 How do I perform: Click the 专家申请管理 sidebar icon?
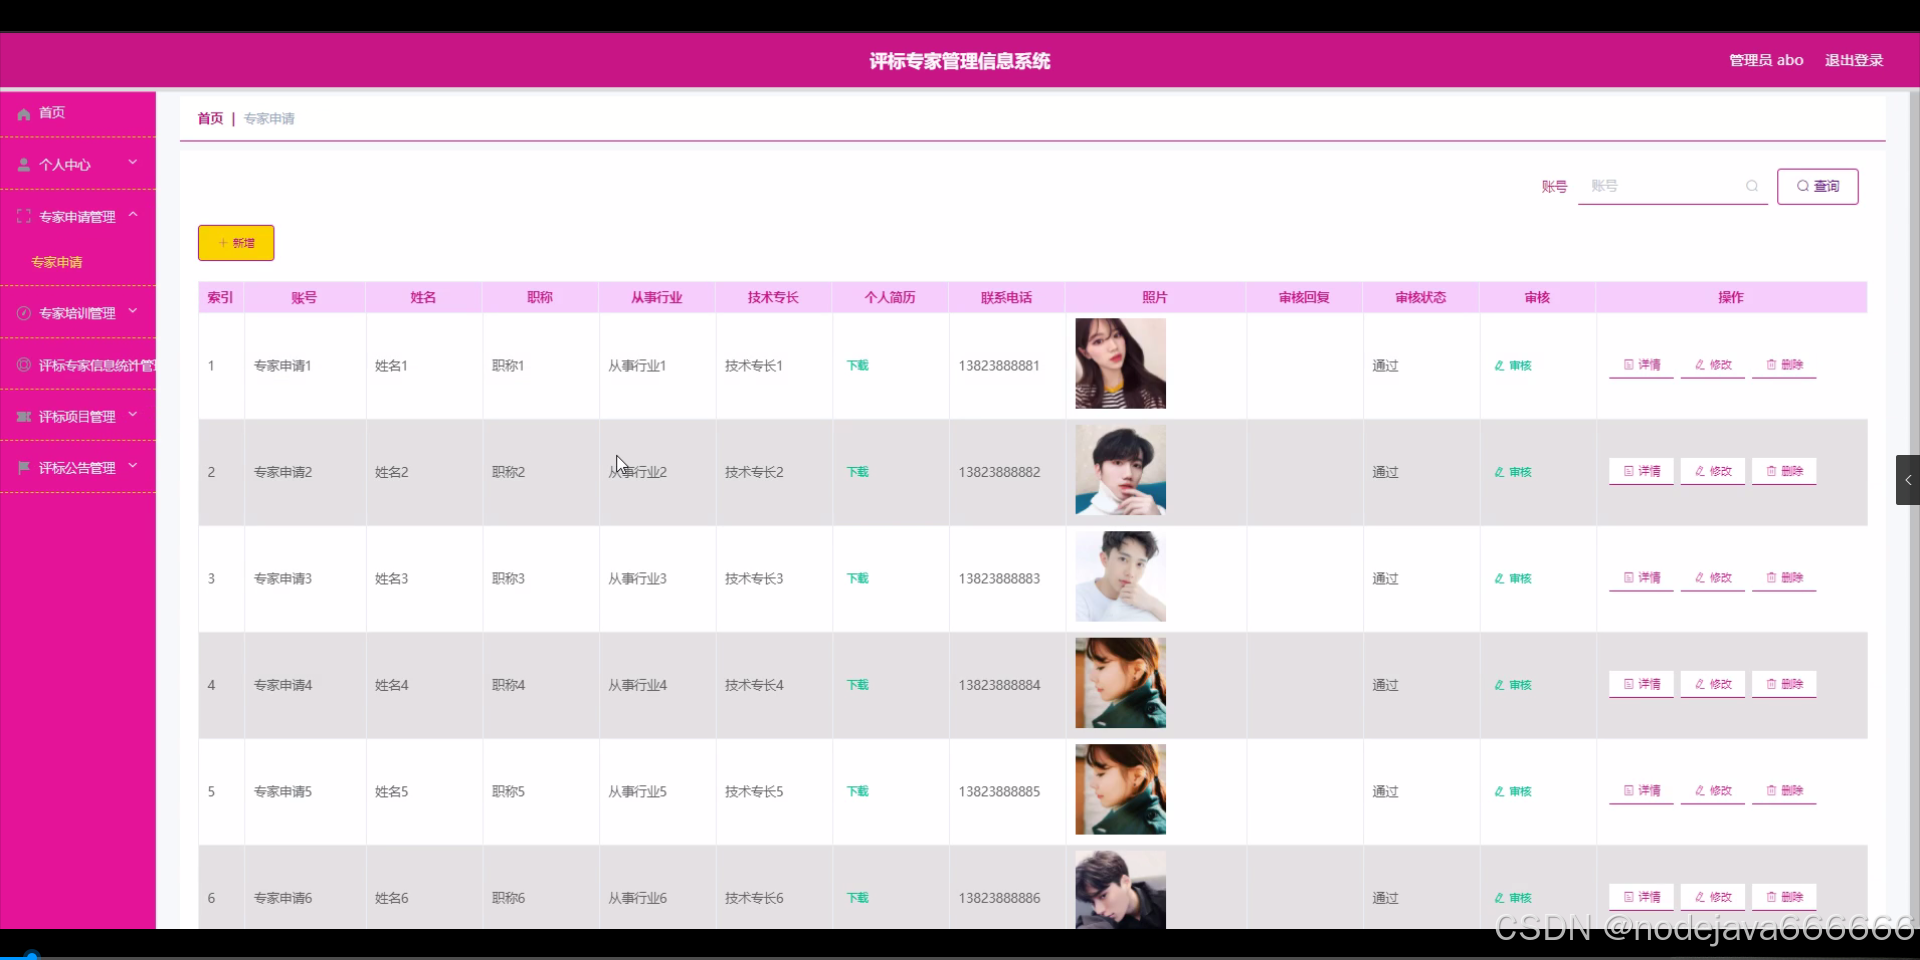pyautogui.click(x=24, y=216)
